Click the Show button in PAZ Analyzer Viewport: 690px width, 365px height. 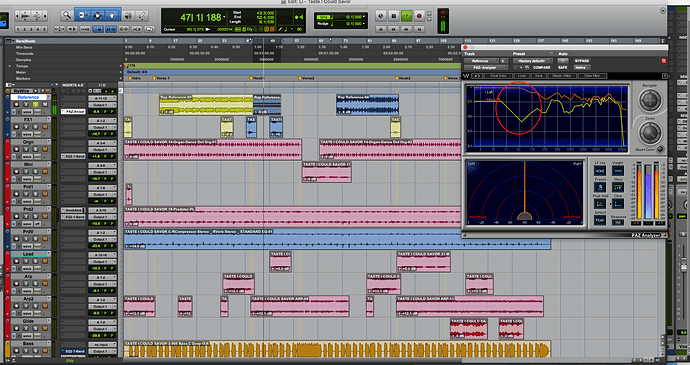[x=618, y=187]
